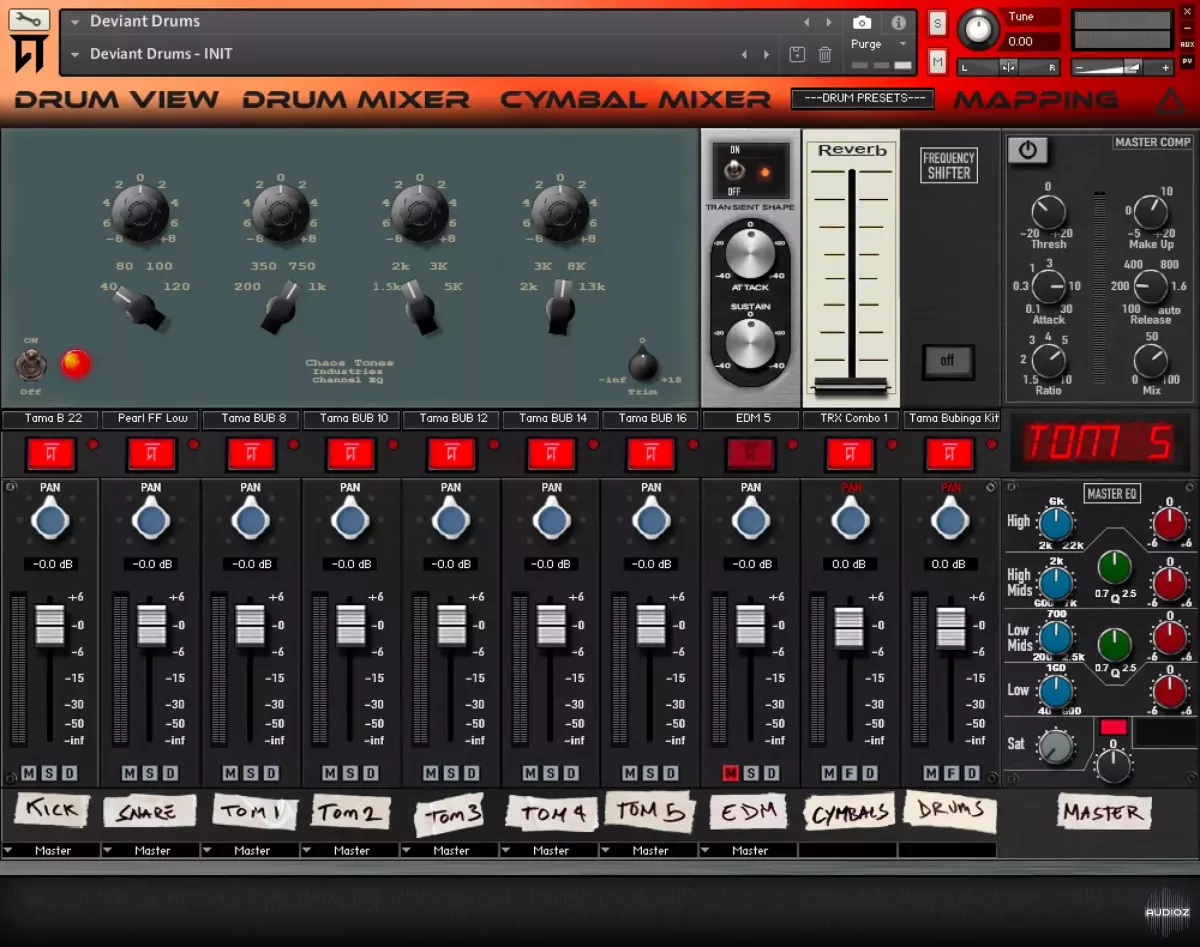This screenshot has width=1200, height=947.
Task: Click the Reverb send fader
Action: [x=851, y=386]
